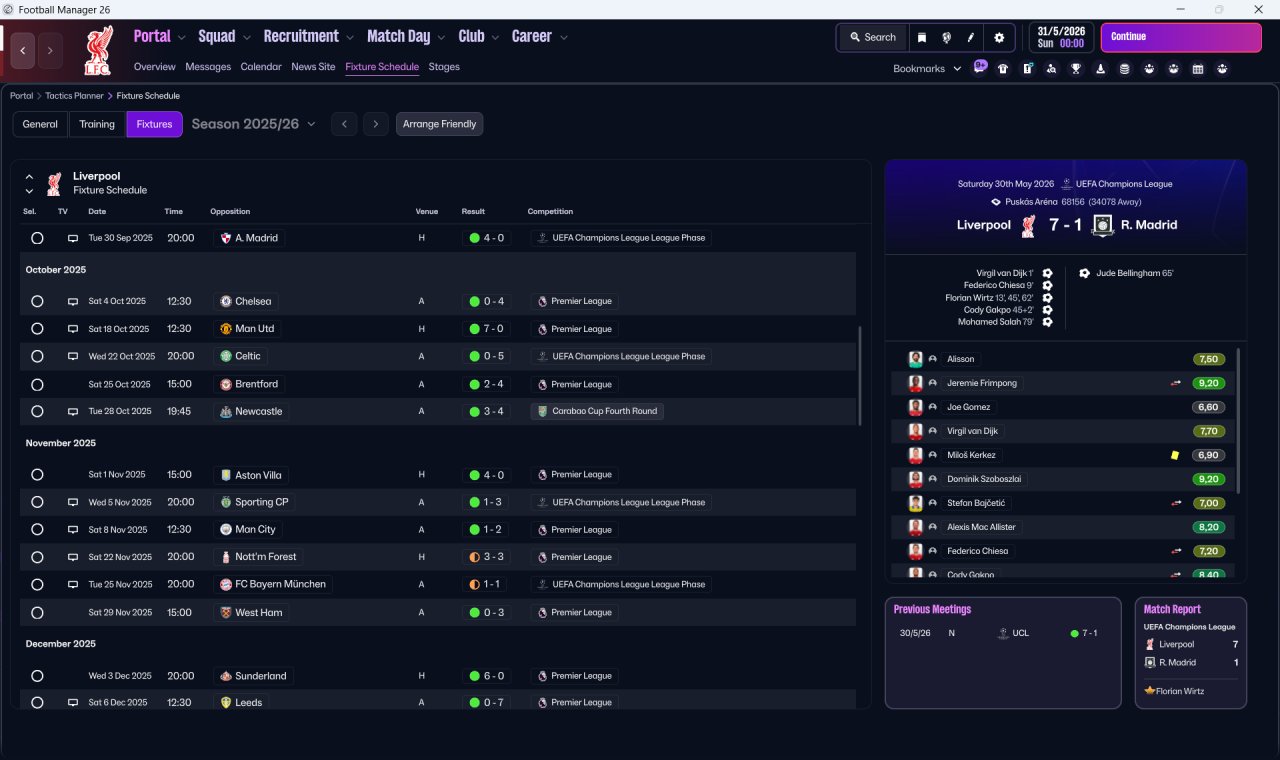Image resolution: width=1280 pixels, height=760 pixels.
Task: Open the 9+ unread messages icon
Action: point(980,67)
